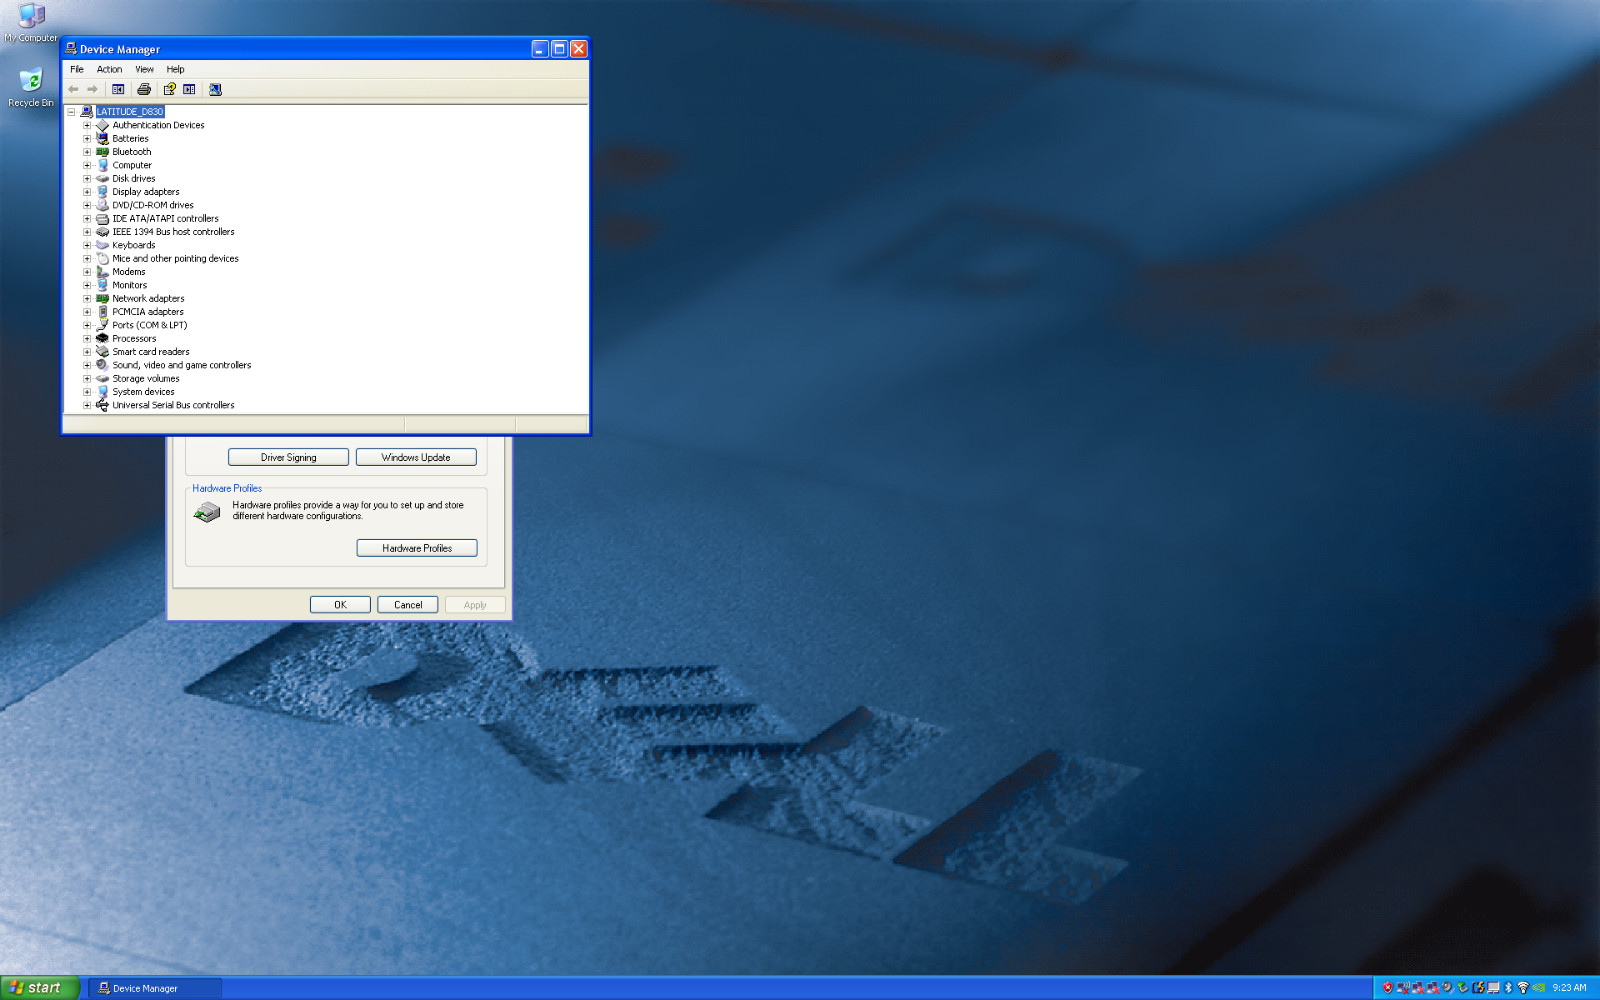Select the 'Smart card readers' label

[x=151, y=352]
